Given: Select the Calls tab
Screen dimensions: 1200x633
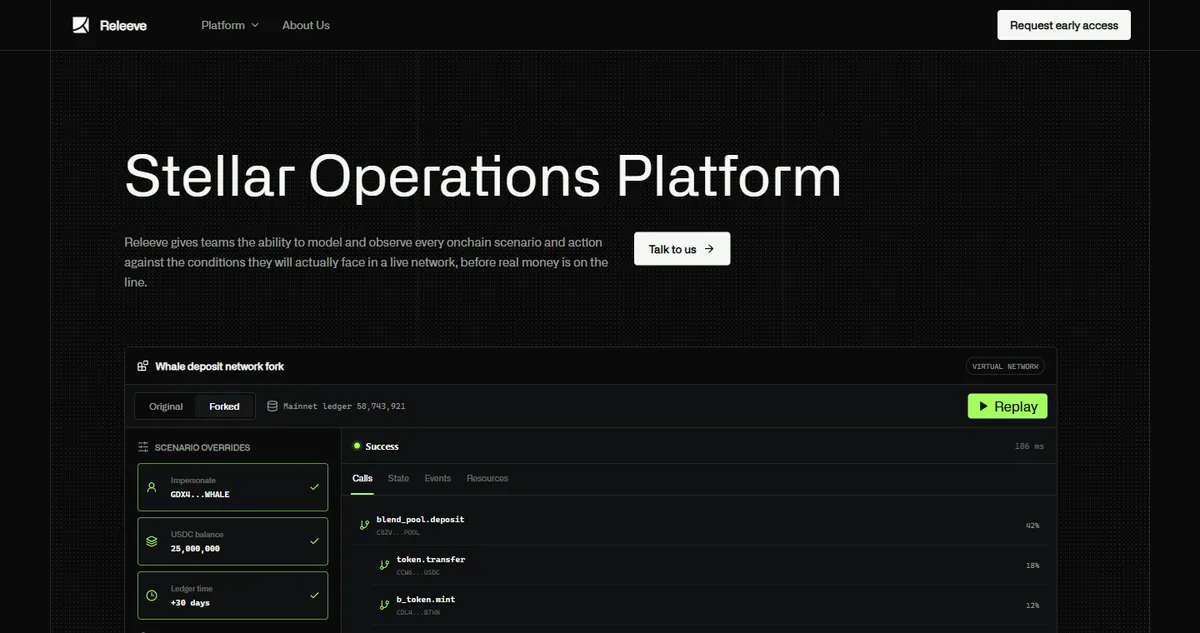Looking at the screenshot, I should [x=362, y=478].
